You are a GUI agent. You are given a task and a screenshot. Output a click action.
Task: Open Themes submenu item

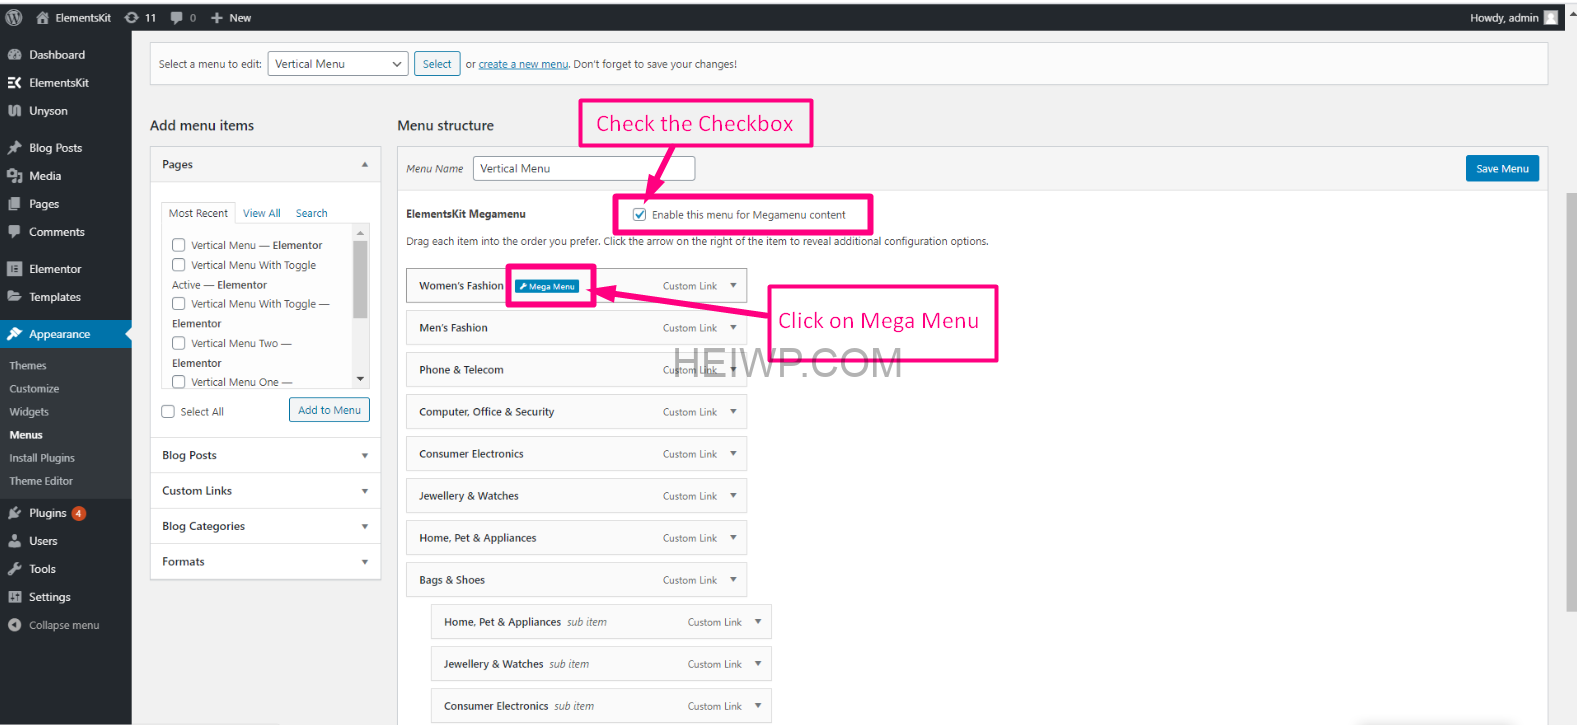pos(28,366)
